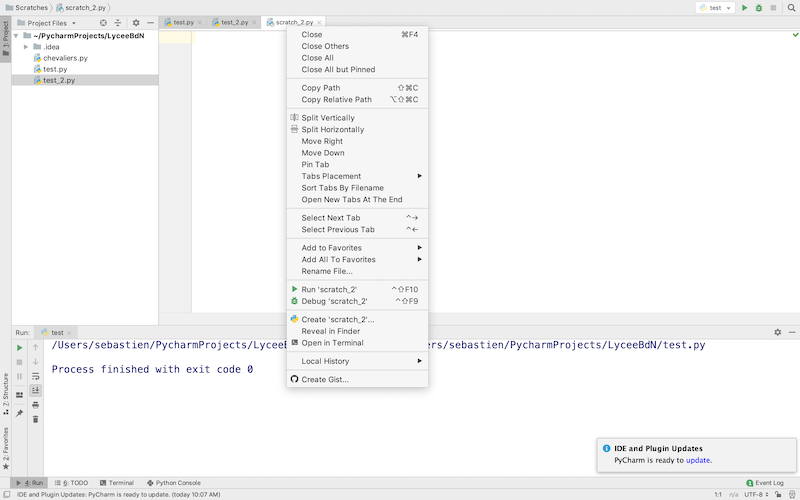This screenshot has width=800, height=500.
Task: Collapse all in Project panel
Action: (118, 22)
